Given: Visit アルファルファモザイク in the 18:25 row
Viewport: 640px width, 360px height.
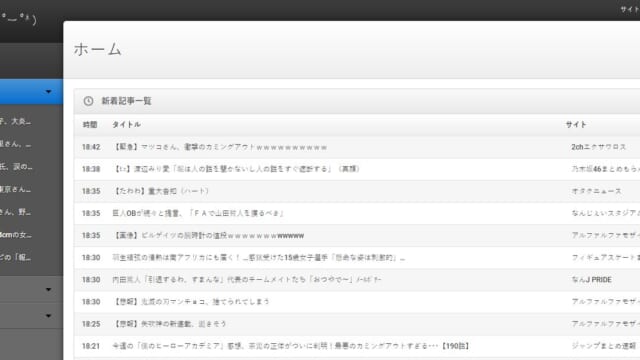Looking at the screenshot, I should [605, 324].
